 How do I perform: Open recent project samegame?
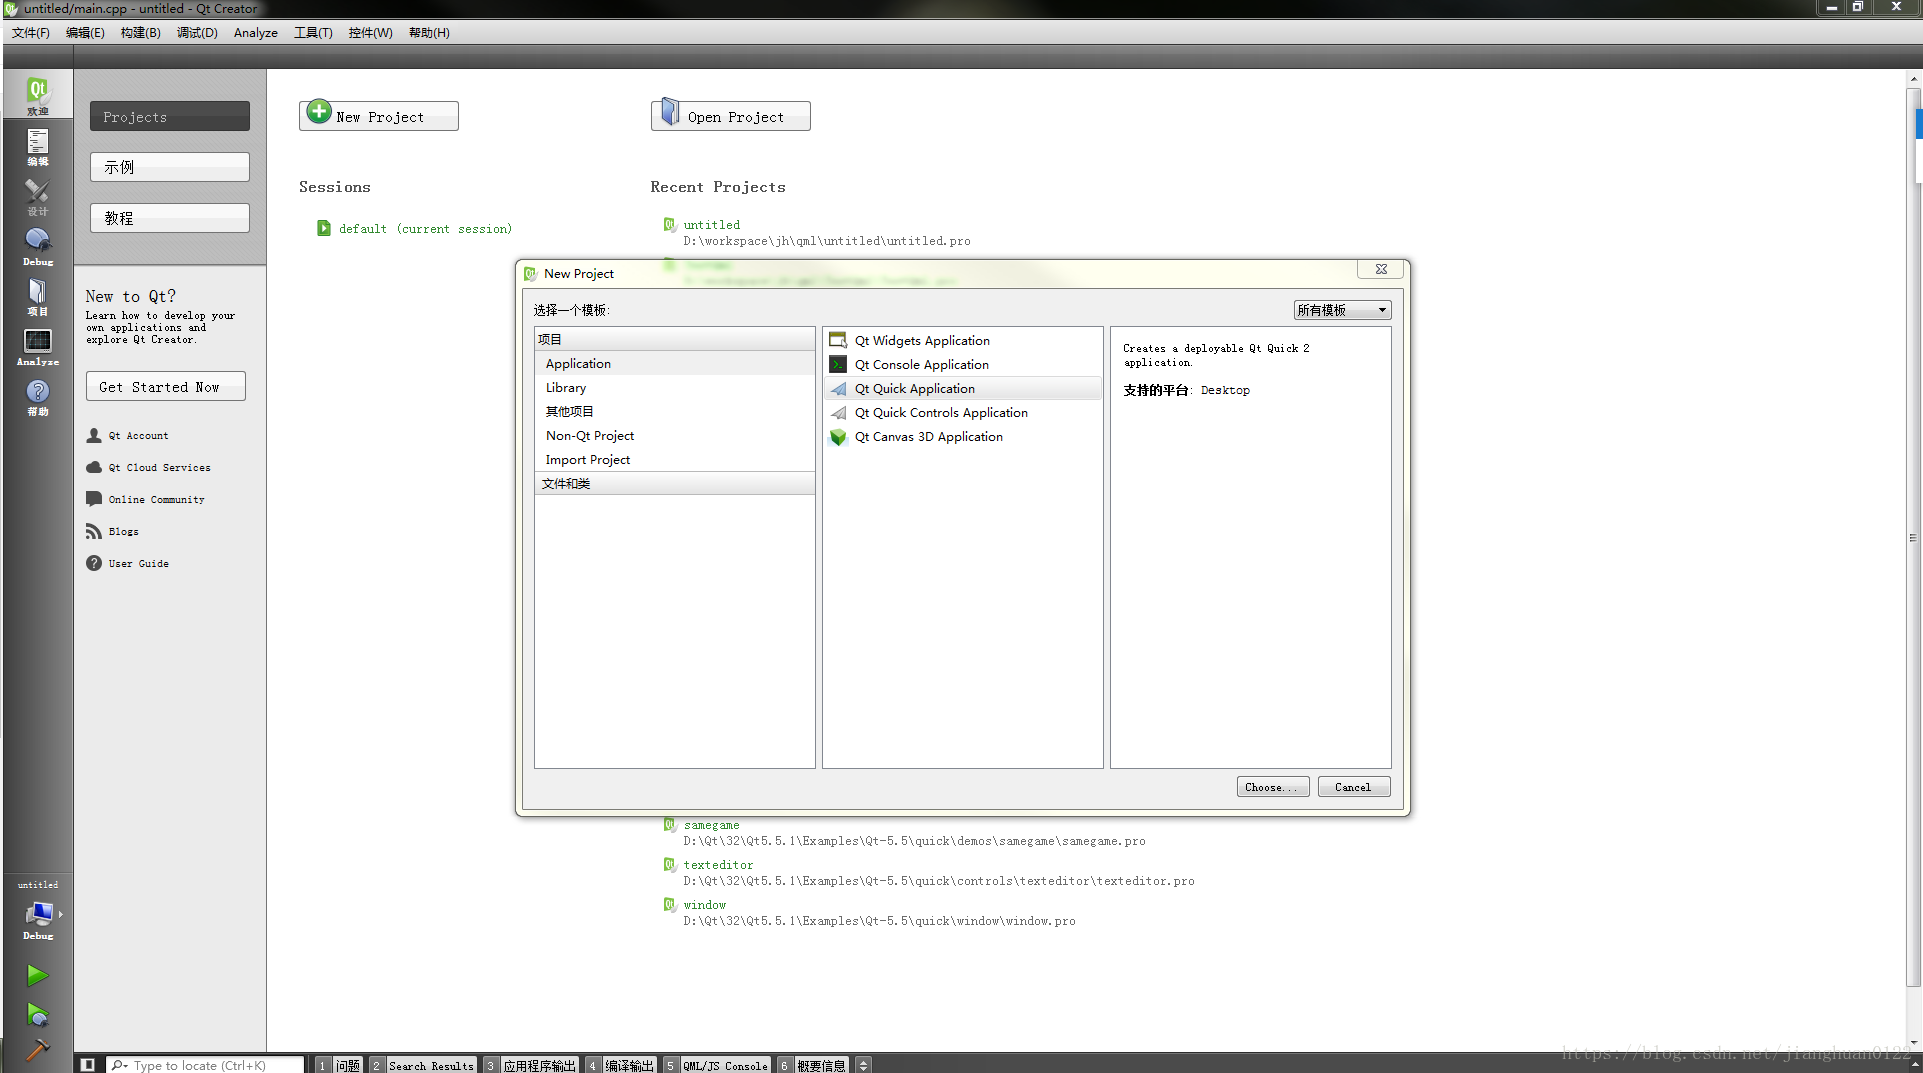(712, 825)
